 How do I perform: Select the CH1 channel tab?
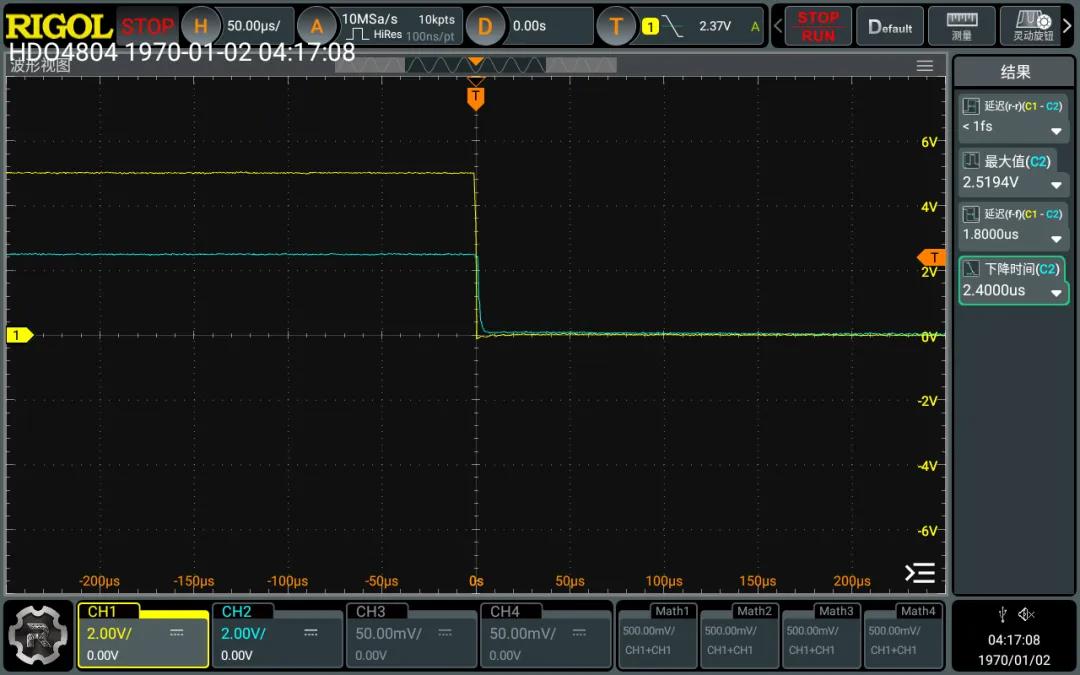(x=102, y=612)
